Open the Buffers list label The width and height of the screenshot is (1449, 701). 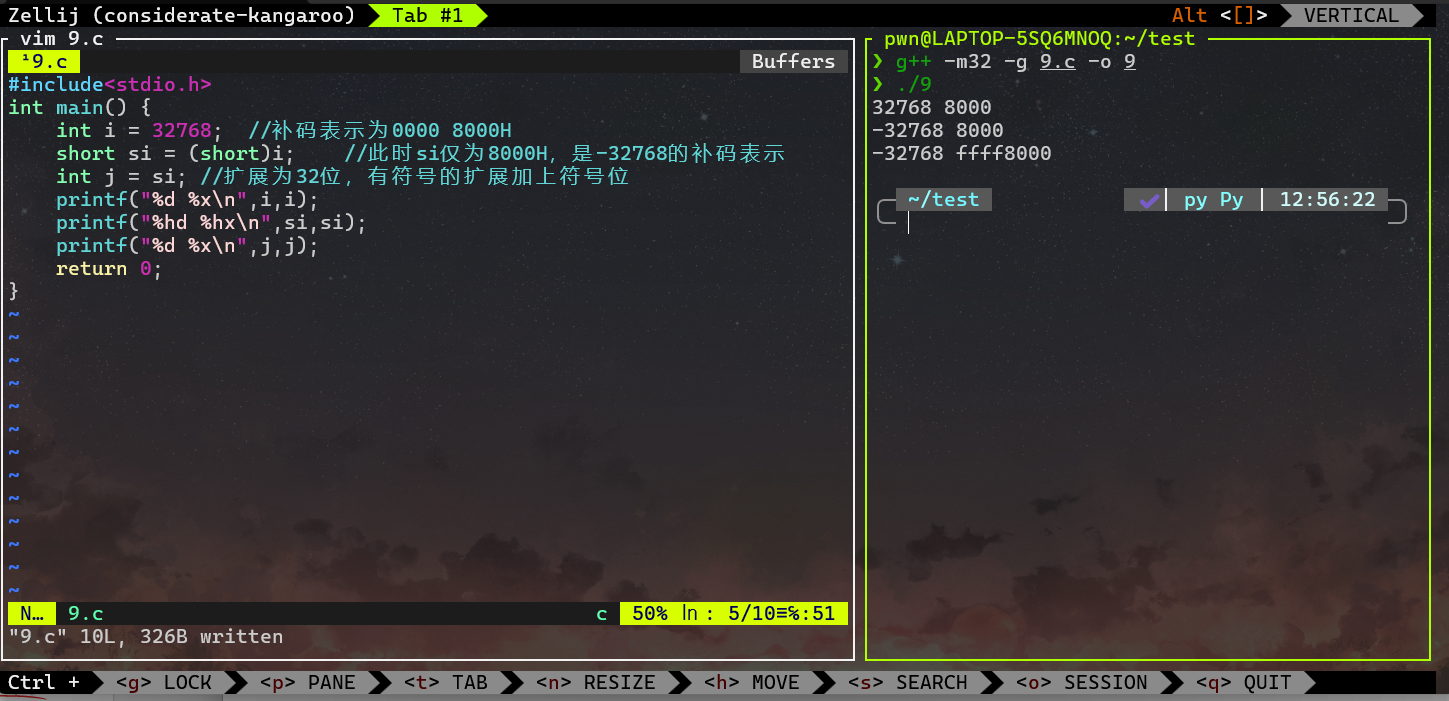[793, 62]
